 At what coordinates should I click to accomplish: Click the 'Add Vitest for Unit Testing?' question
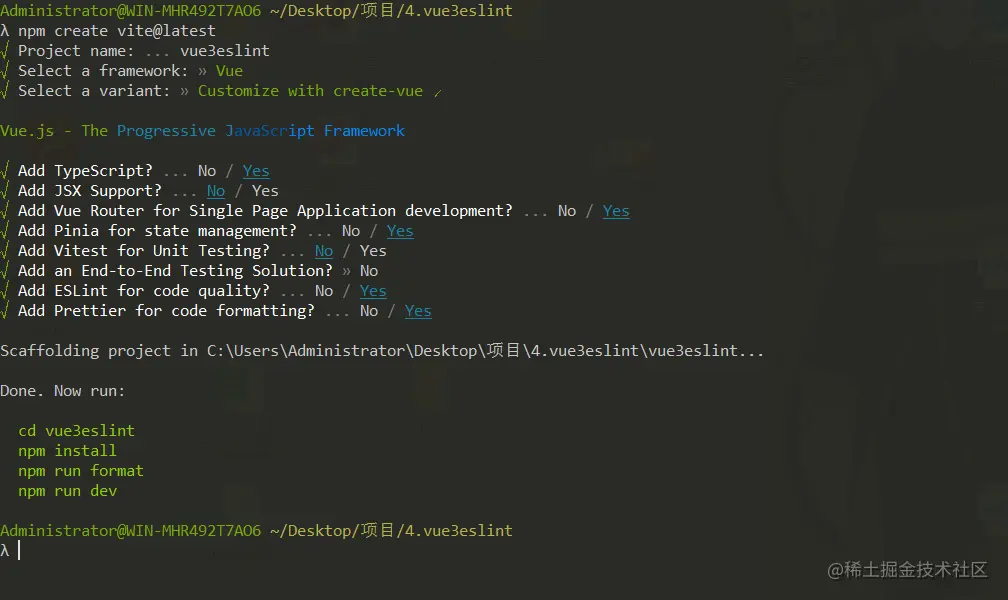click(144, 251)
